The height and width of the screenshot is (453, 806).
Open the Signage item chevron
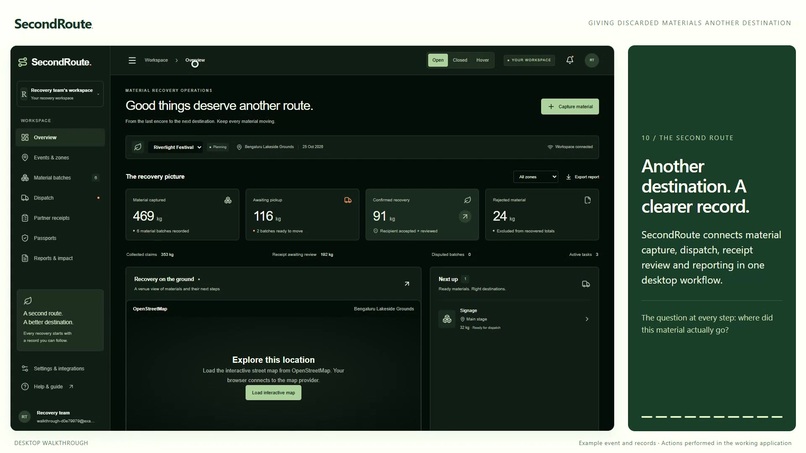click(587, 319)
